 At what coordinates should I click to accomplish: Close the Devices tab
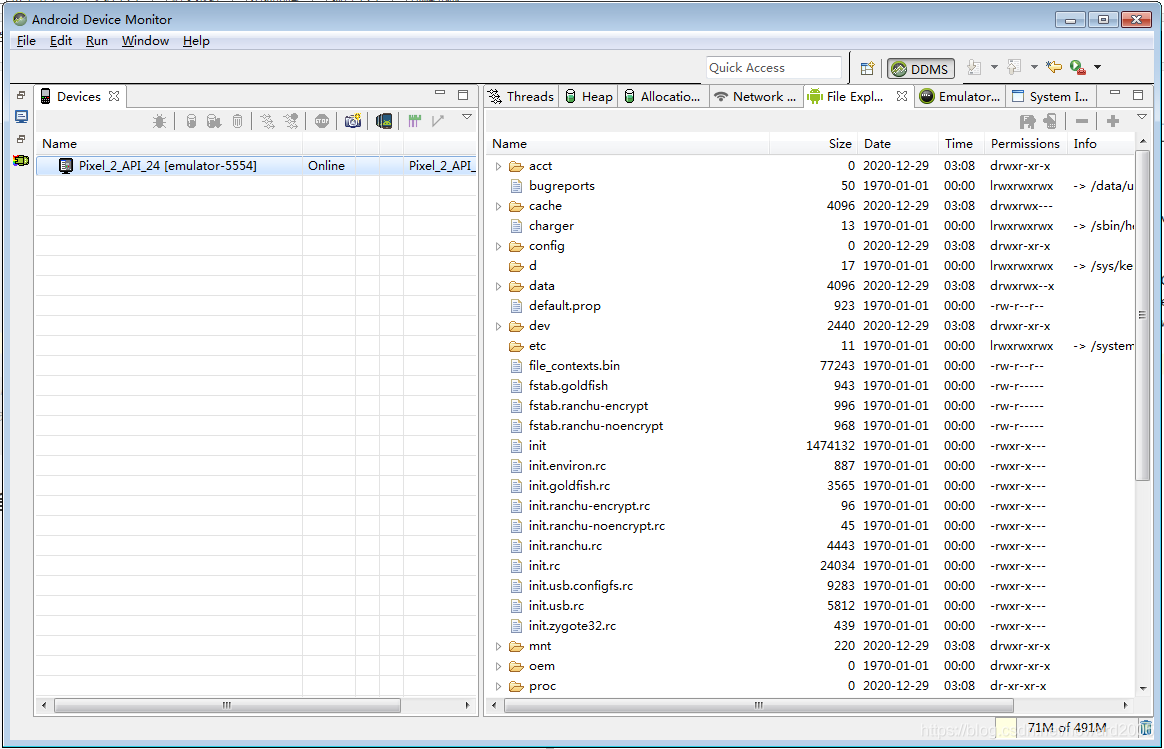[x=114, y=96]
